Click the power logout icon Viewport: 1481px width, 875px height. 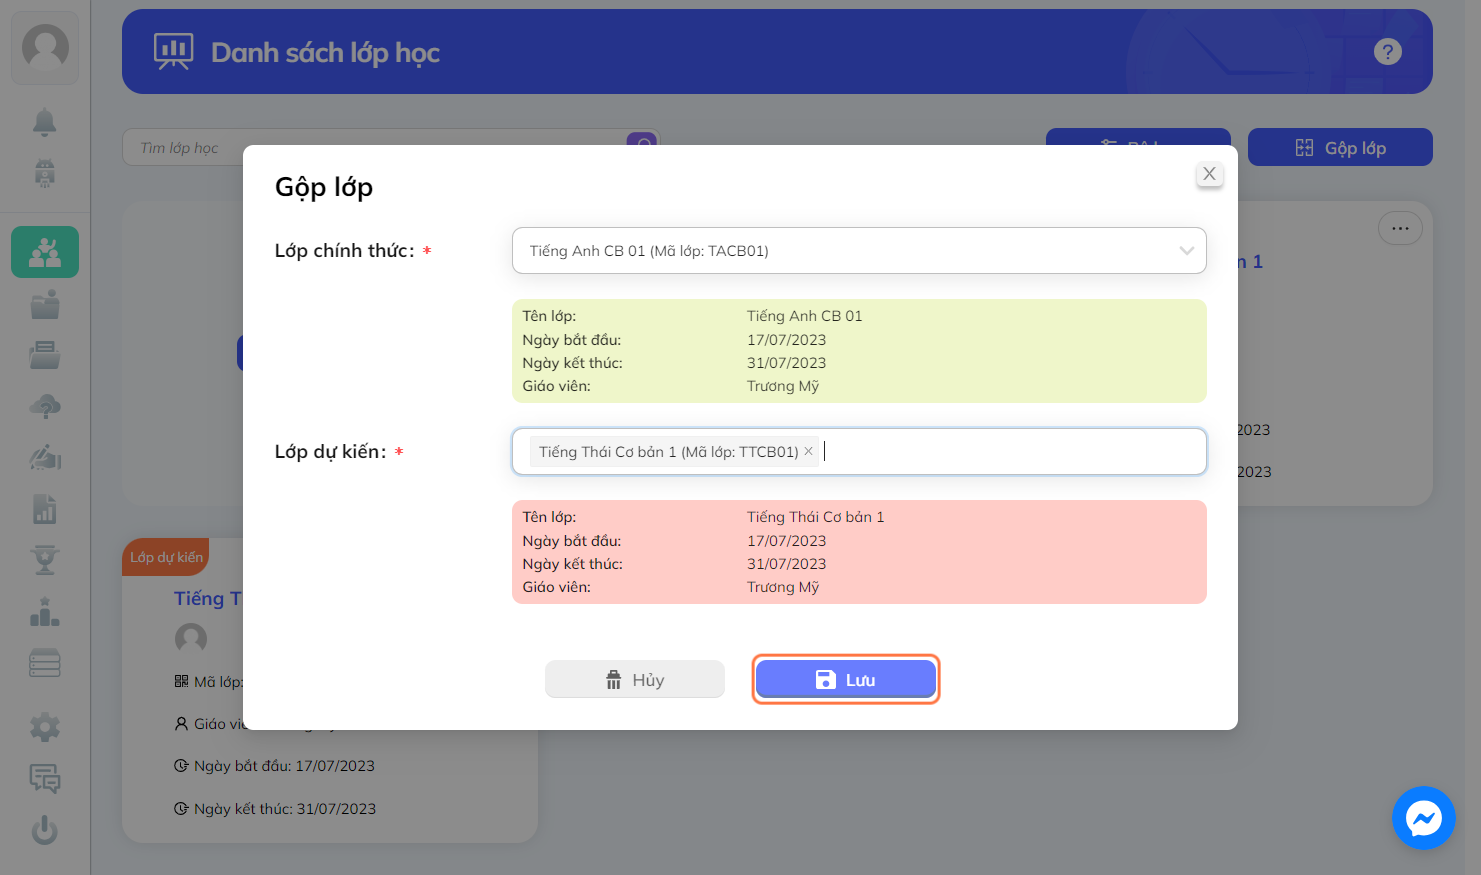(45, 830)
